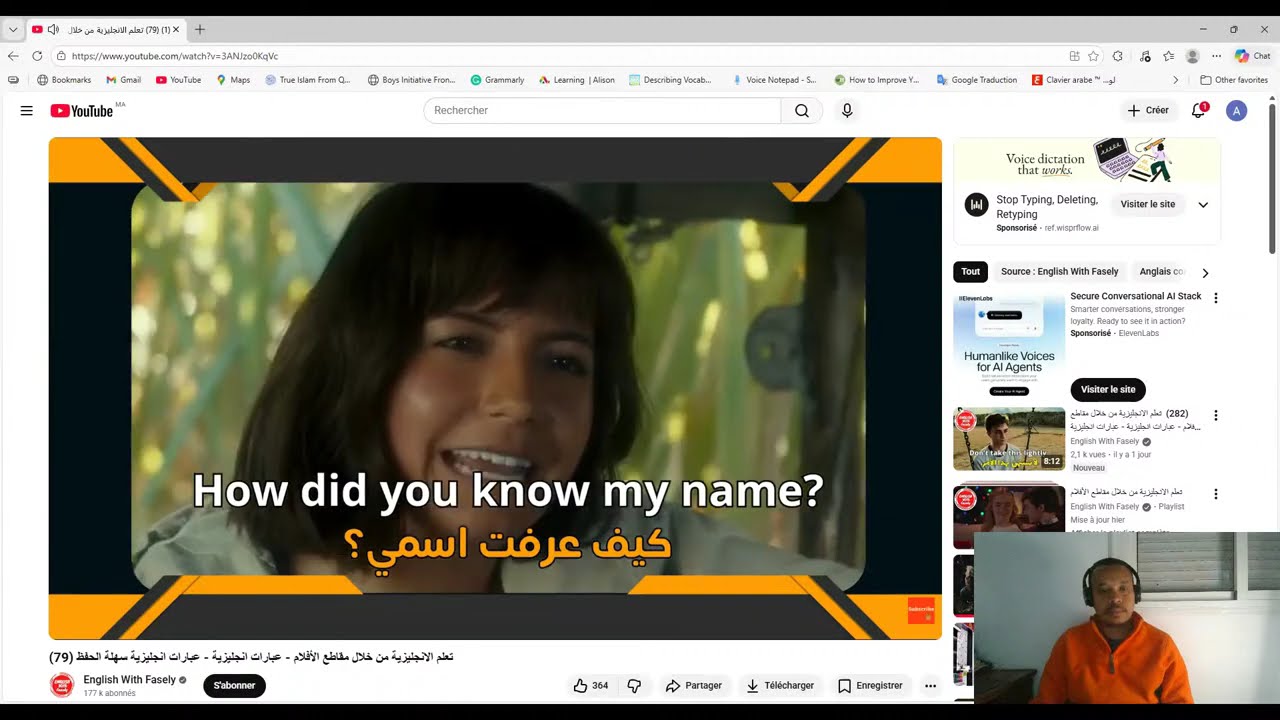The image size is (1280, 720).
Task: Share the video with Partager
Action: (x=693, y=685)
